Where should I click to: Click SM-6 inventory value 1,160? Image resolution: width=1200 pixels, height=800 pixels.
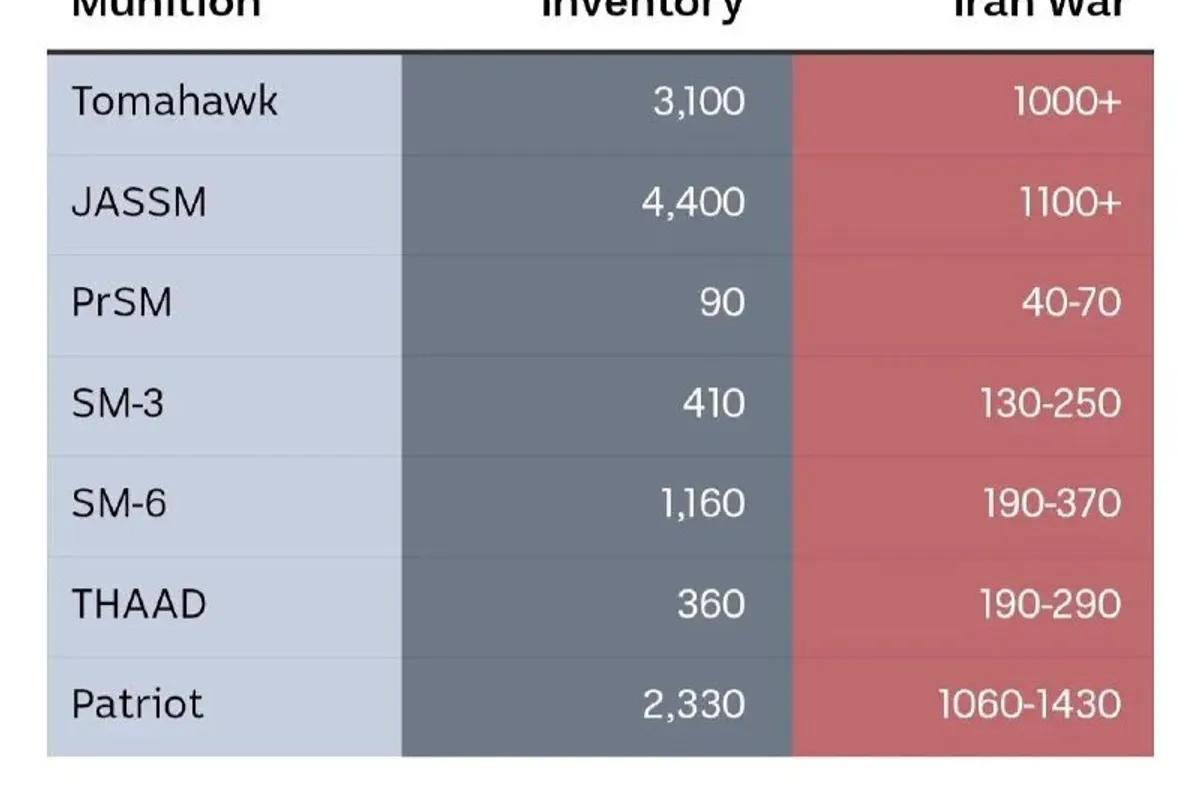703,504
